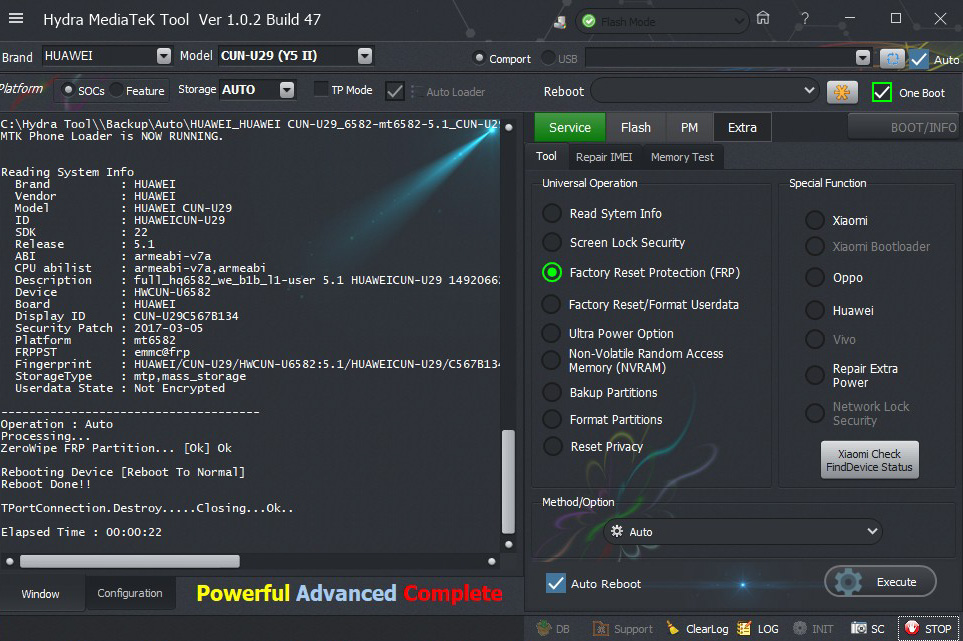
Task: Open the Method/Option Auto dropdown
Action: (743, 532)
